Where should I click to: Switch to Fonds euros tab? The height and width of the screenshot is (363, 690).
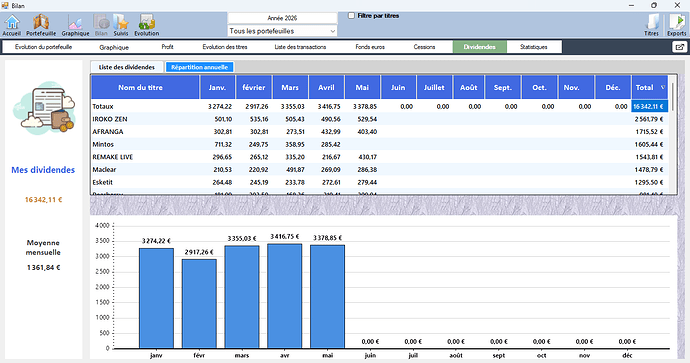(x=370, y=47)
